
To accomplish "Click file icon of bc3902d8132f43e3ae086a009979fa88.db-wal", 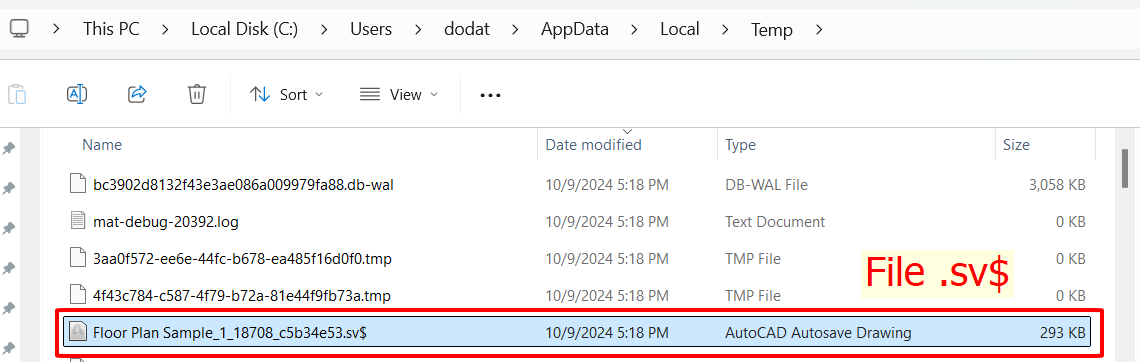I will pos(78,185).
